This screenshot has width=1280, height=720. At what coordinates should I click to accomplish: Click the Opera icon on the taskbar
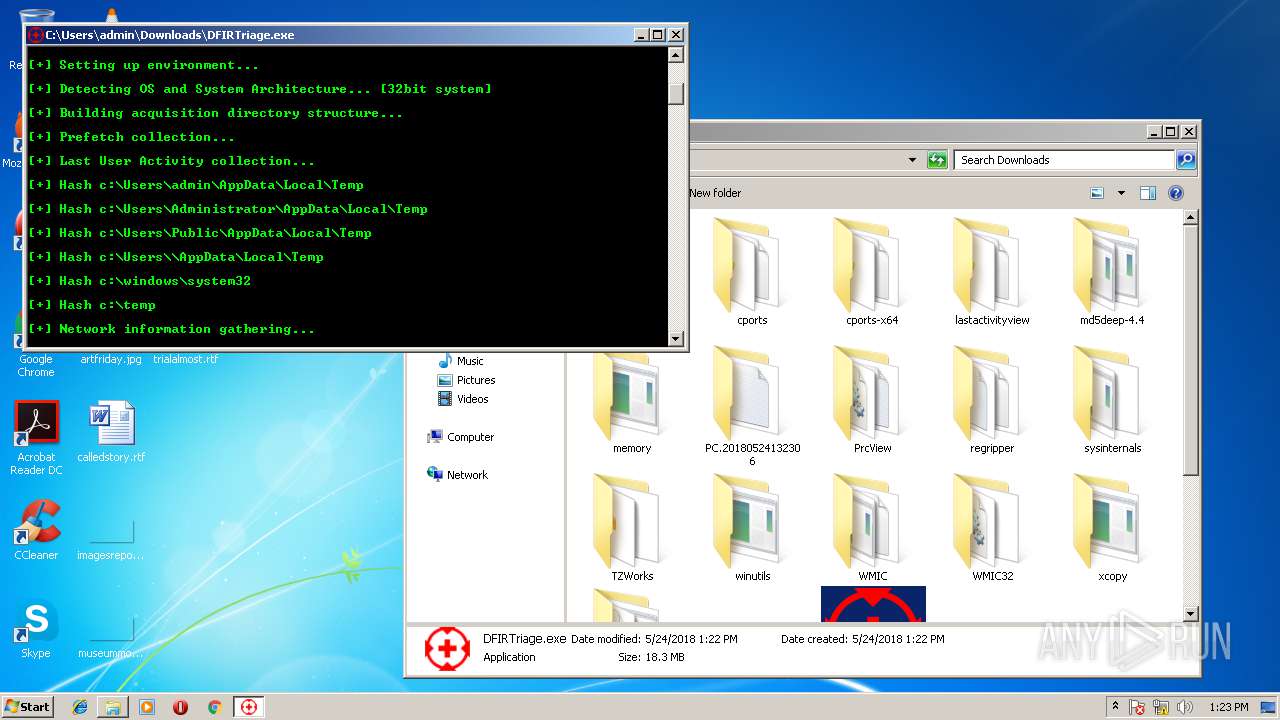[x=181, y=707]
